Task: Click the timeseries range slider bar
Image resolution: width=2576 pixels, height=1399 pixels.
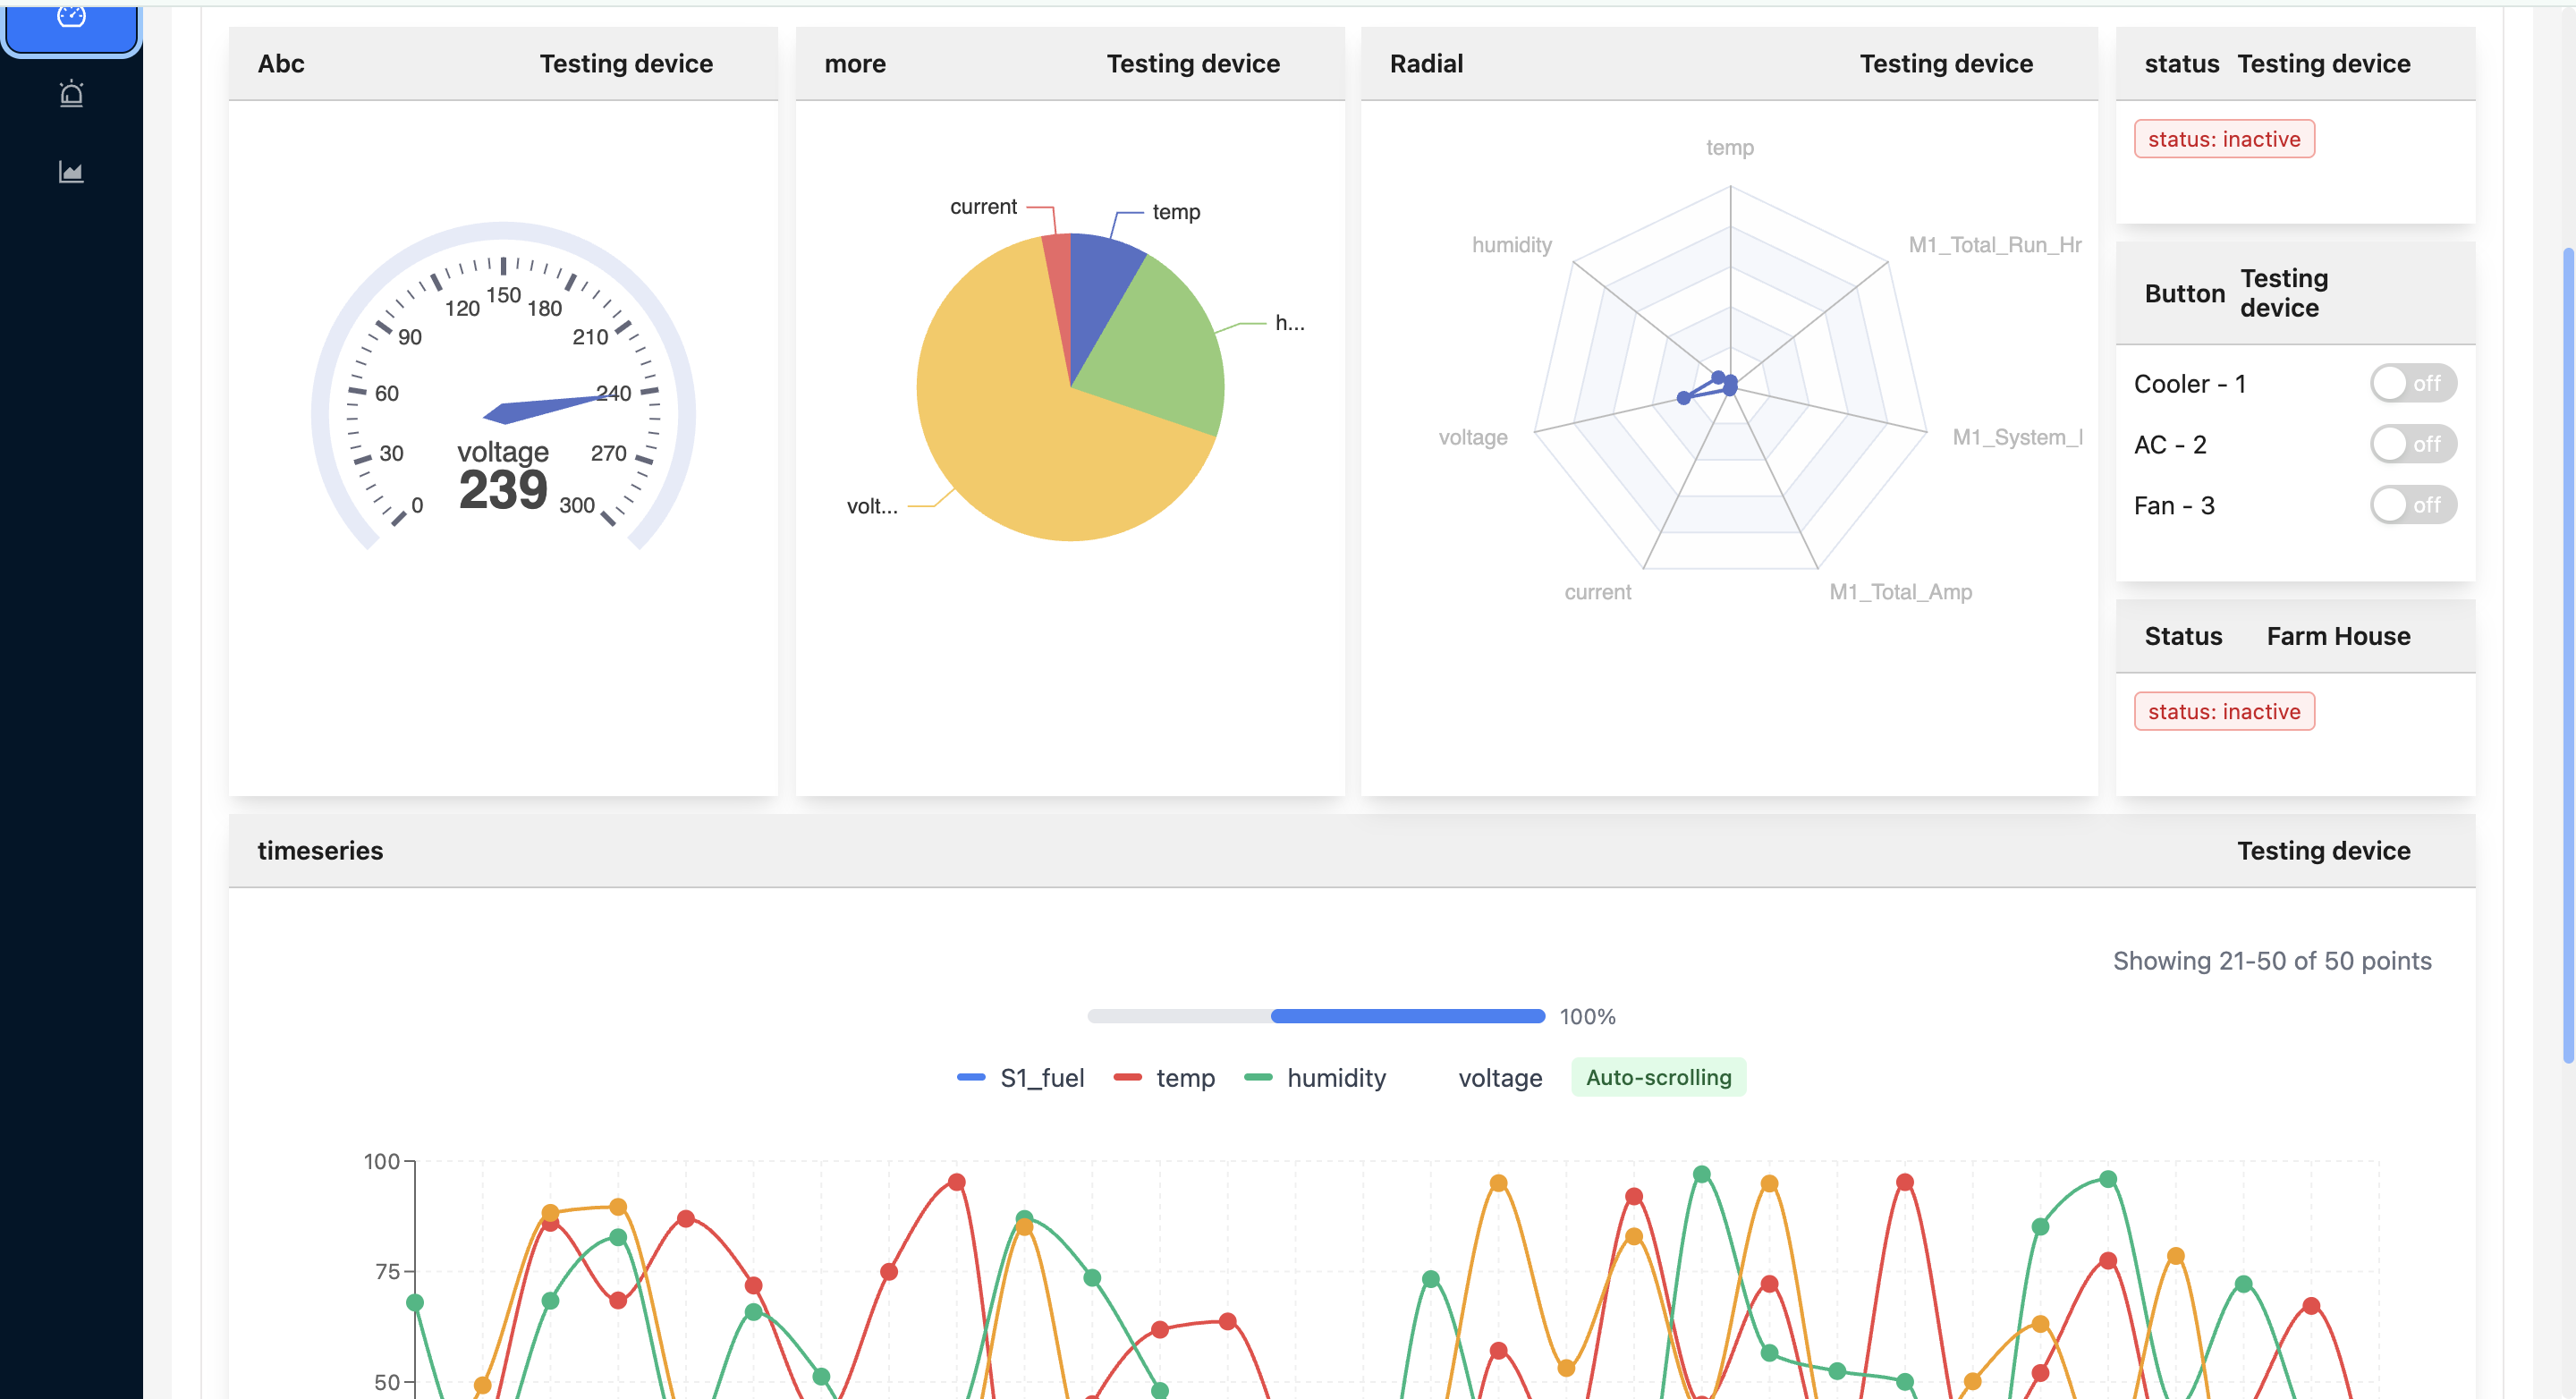Action: (x=1315, y=1016)
